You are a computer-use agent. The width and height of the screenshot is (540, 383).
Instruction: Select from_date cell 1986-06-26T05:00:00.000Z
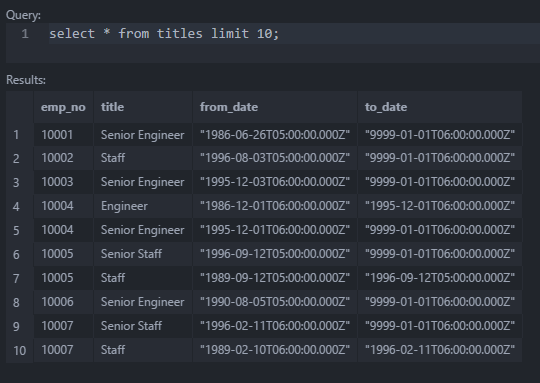pos(275,135)
